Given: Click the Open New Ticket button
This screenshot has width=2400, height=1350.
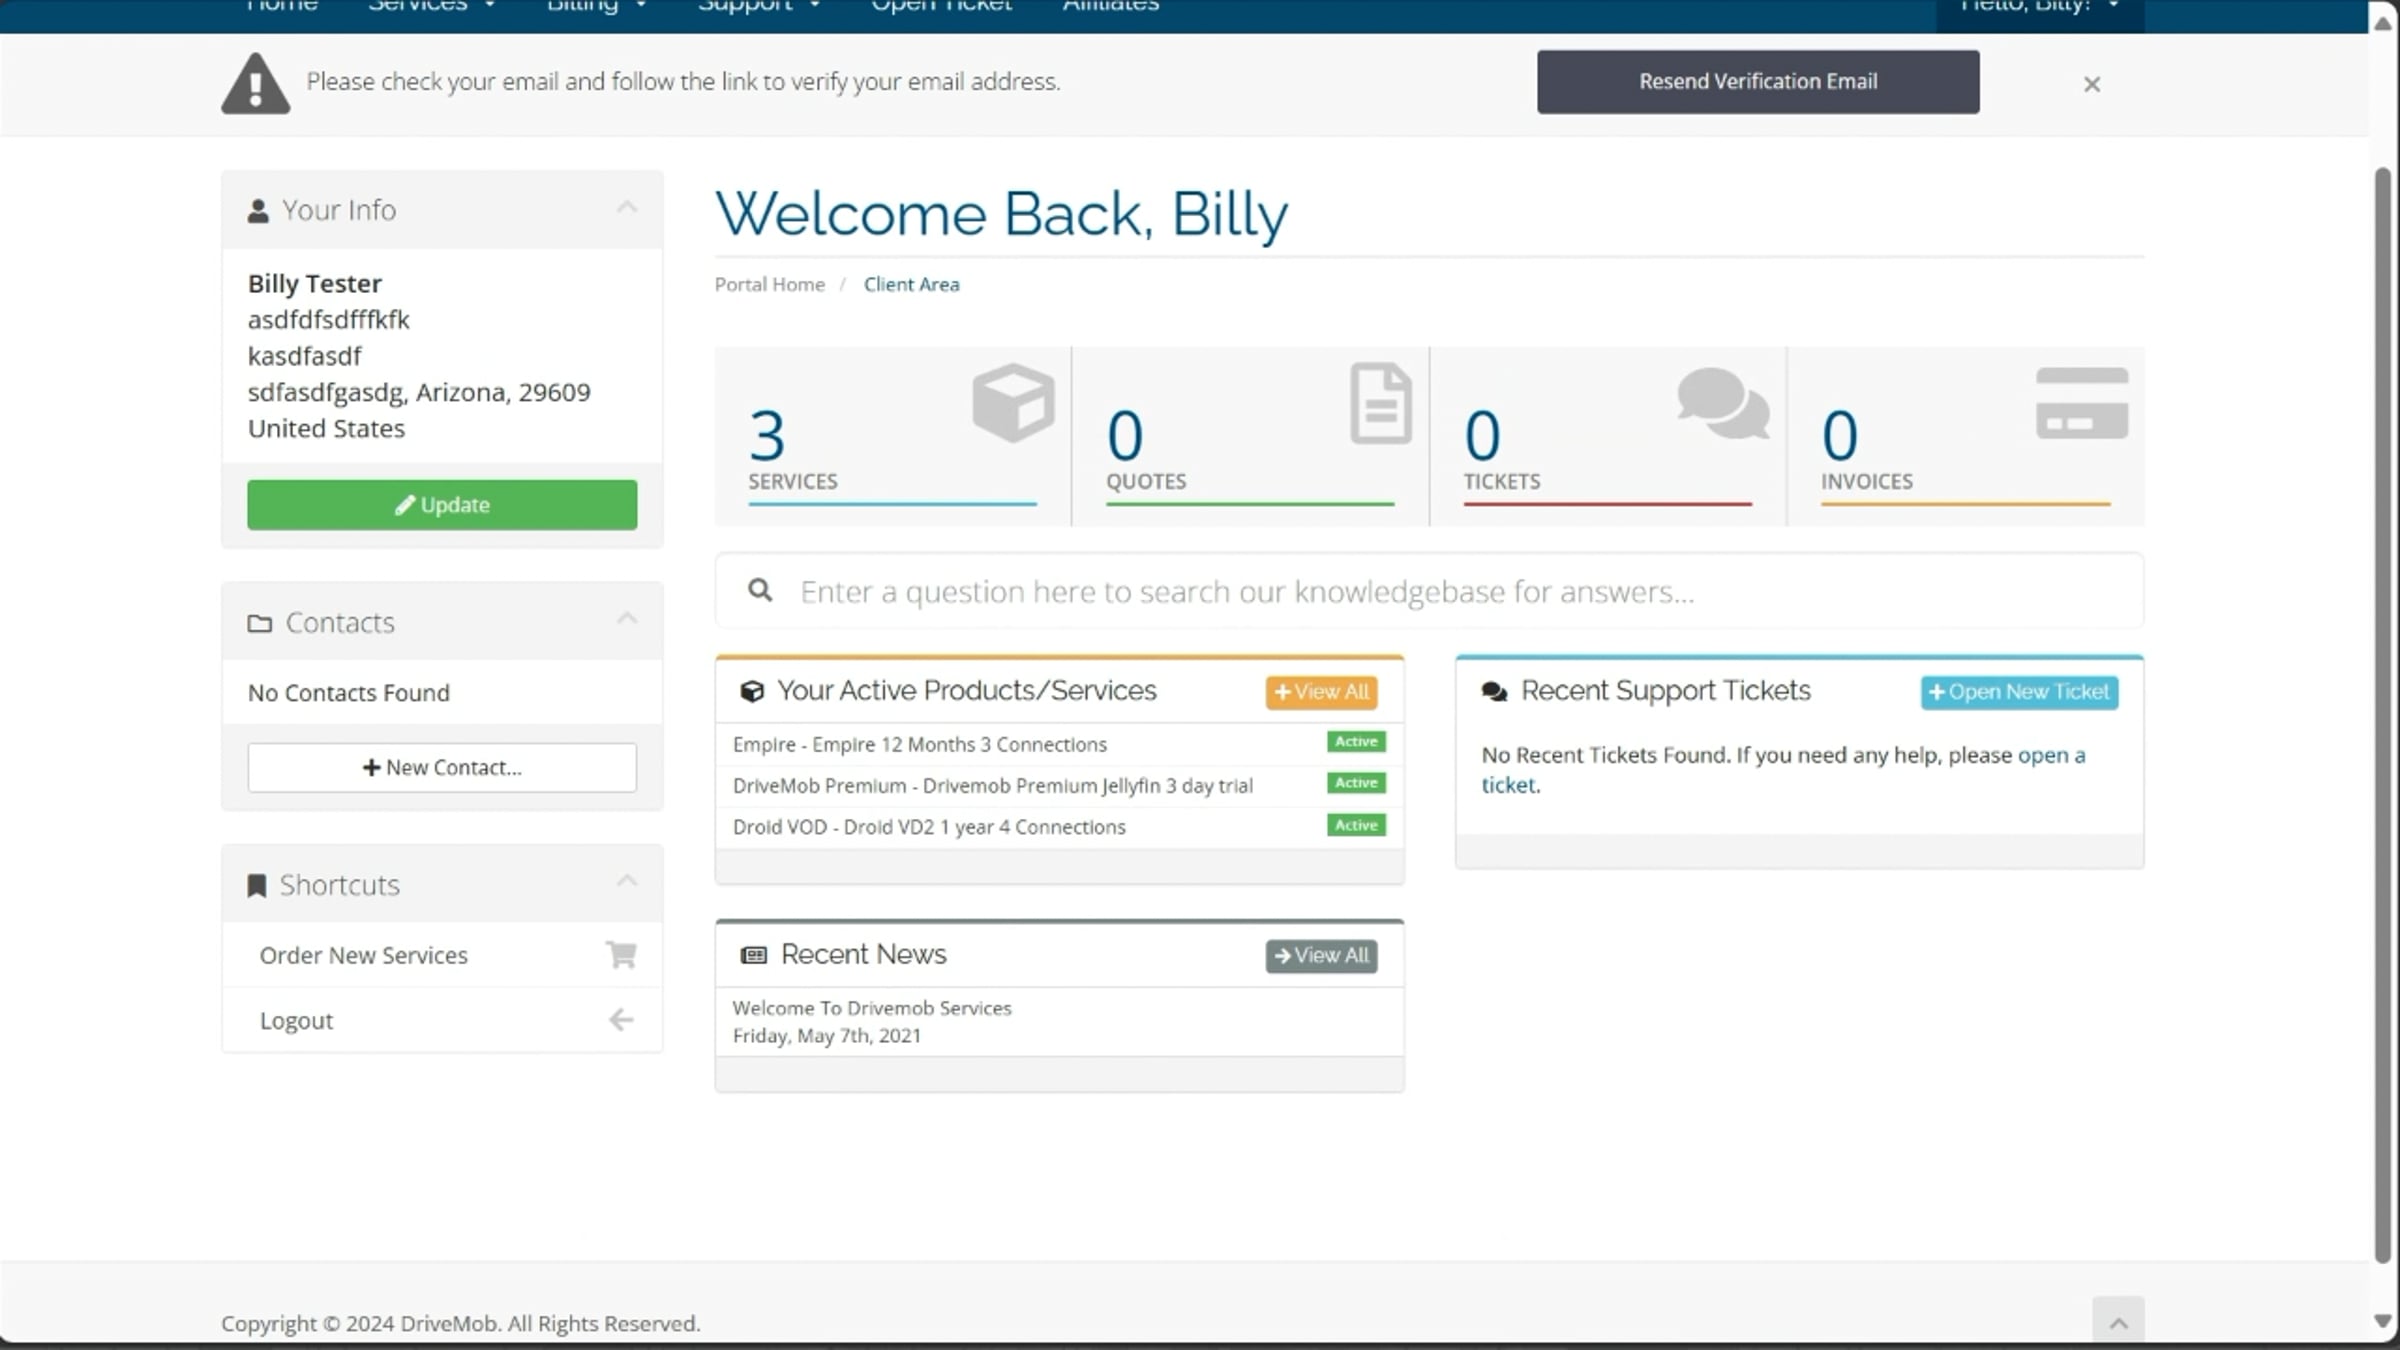Looking at the screenshot, I should pos(2018,692).
